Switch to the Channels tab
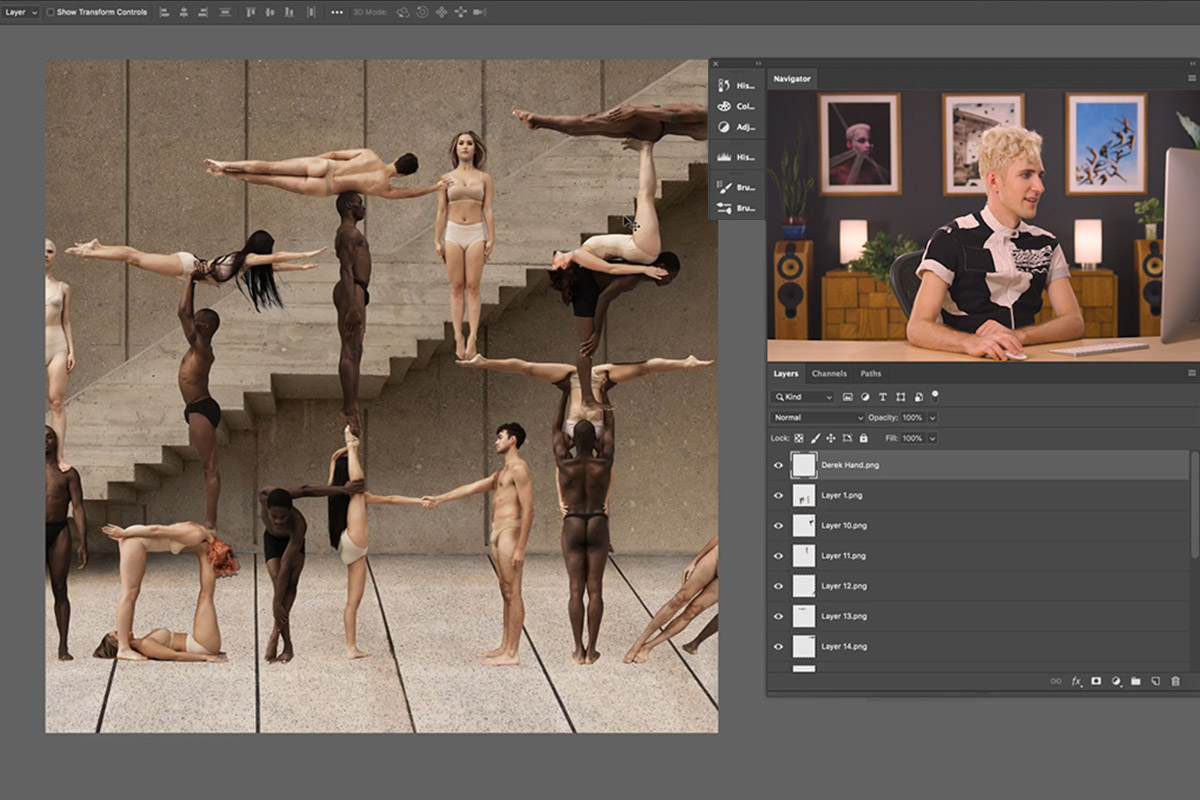 click(x=829, y=373)
